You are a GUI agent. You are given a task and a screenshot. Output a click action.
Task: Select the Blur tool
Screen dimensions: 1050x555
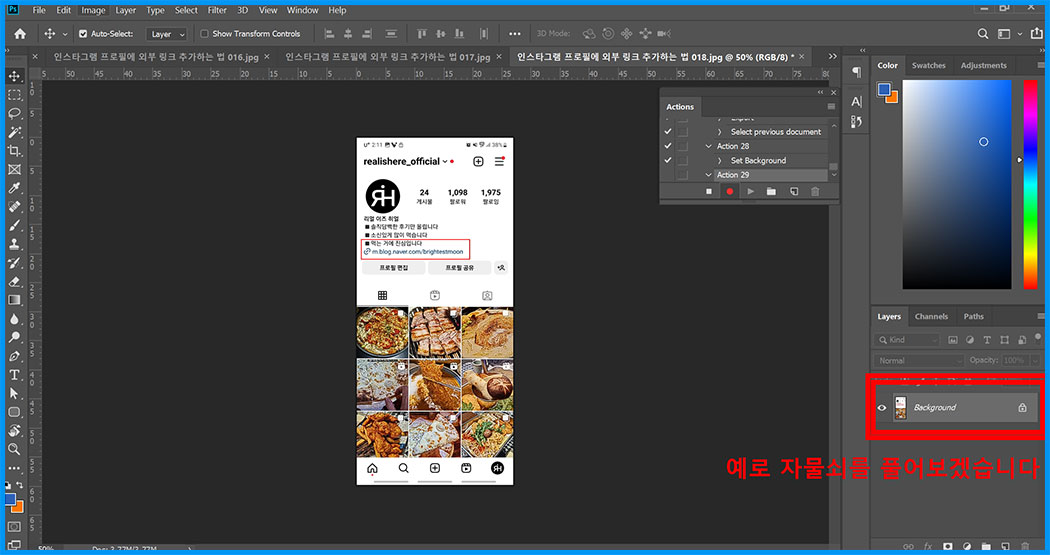pos(14,319)
